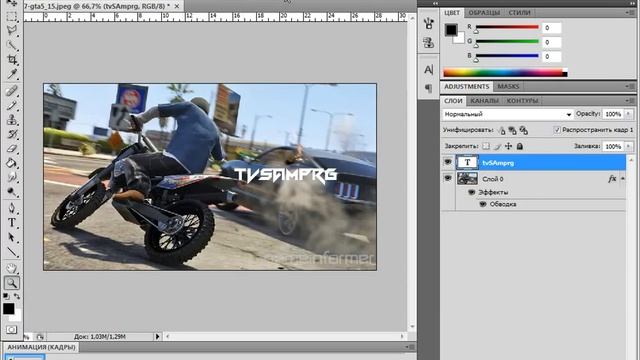Switch to the Masks tab
The height and width of the screenshot is (360, 640).
point(508,87)
